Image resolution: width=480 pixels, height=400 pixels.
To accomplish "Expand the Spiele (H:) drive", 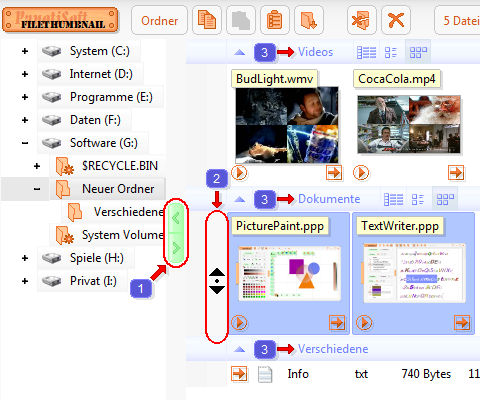I will (x=25, y=258).
